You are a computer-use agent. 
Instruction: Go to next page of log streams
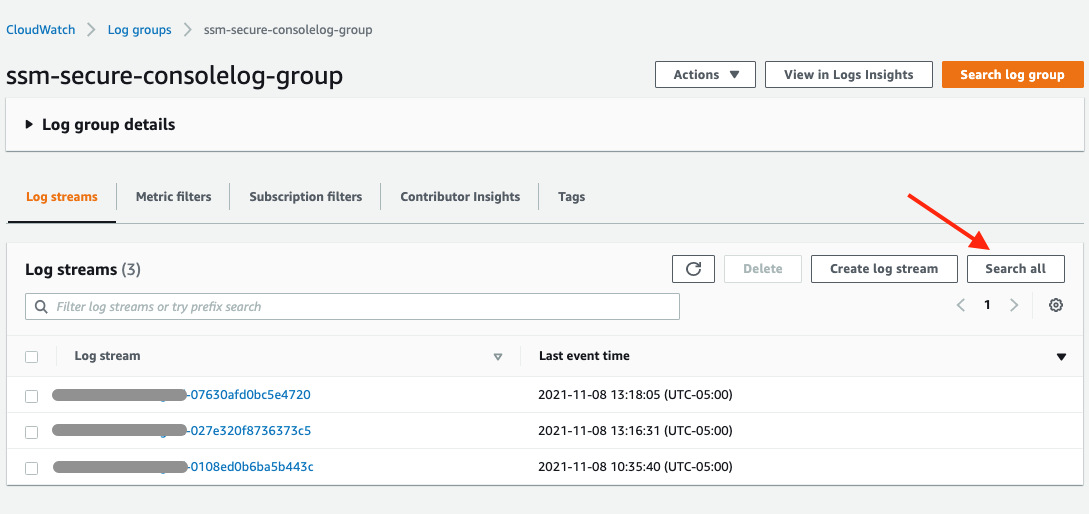click(x=1013, y=305)
